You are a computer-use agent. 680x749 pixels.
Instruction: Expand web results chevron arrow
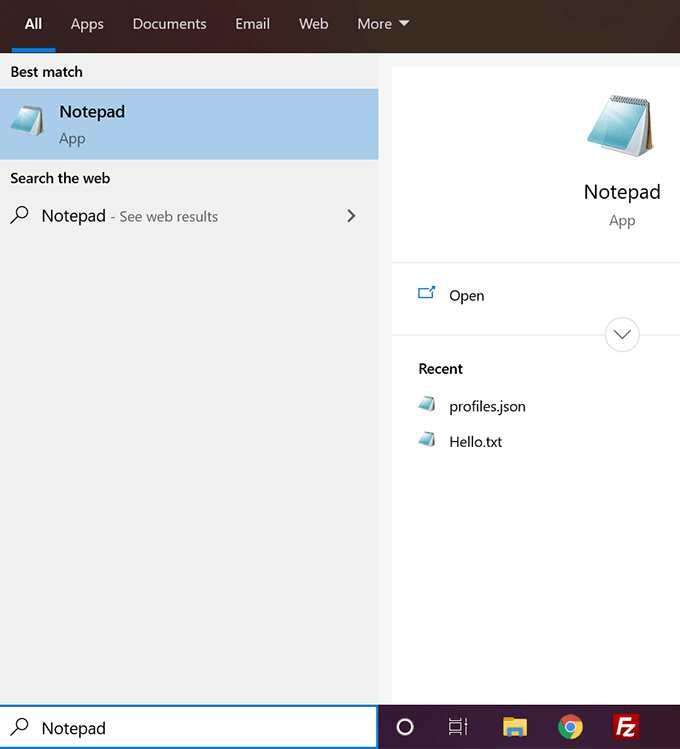click(351, 216)
